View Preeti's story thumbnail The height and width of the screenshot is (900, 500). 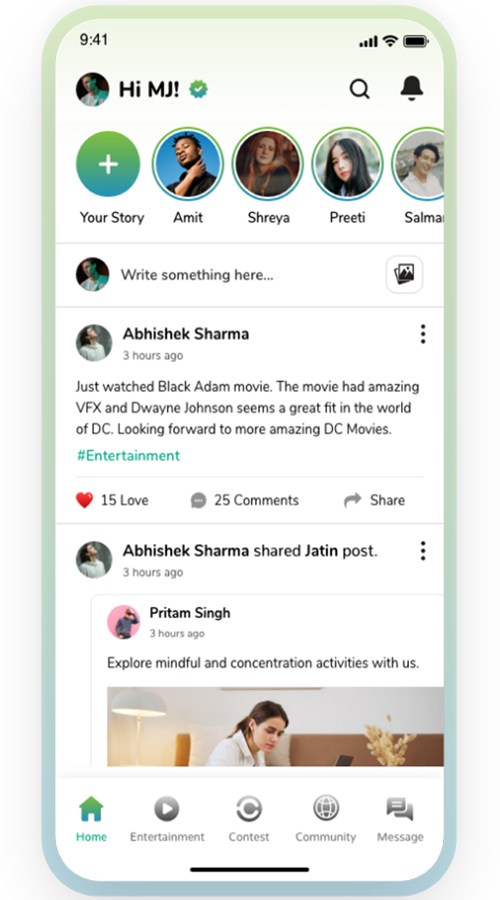click(347, 164)
